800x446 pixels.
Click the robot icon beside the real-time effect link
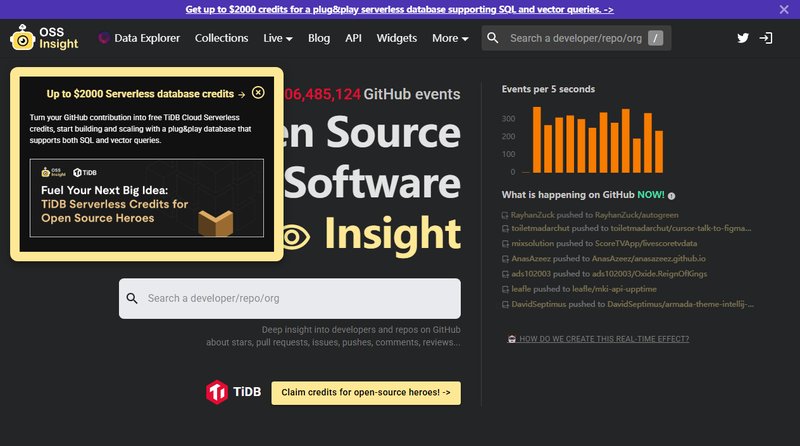(x=512, y=339)
